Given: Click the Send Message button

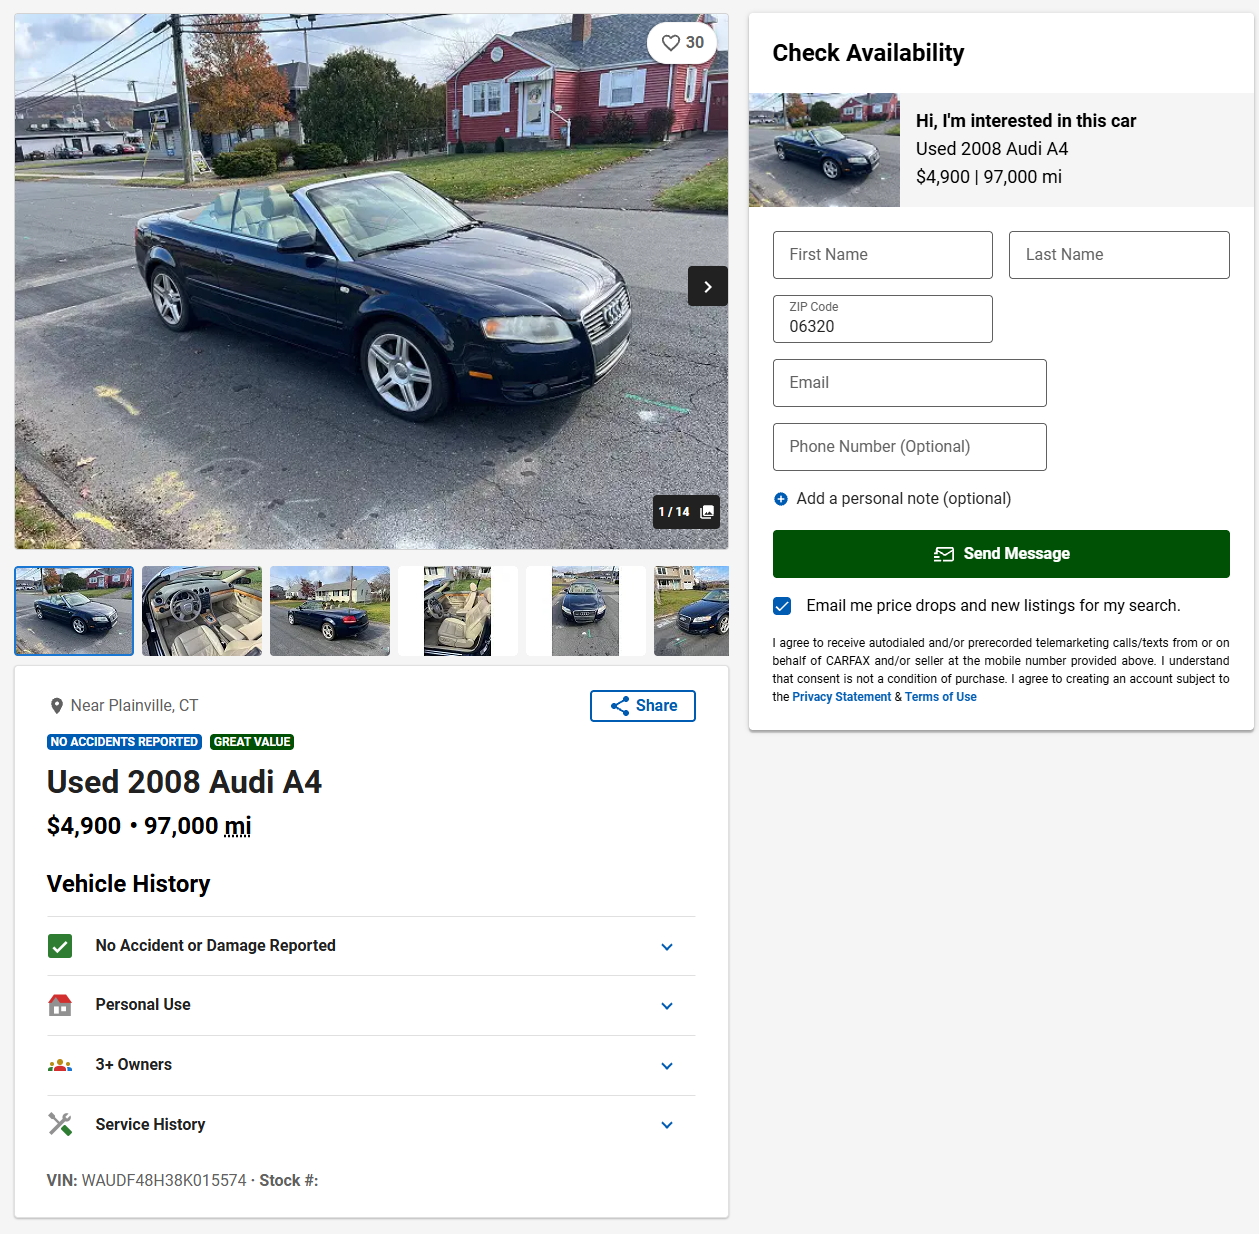Looking at the screenshot, I should click(x=1001, y=554).
